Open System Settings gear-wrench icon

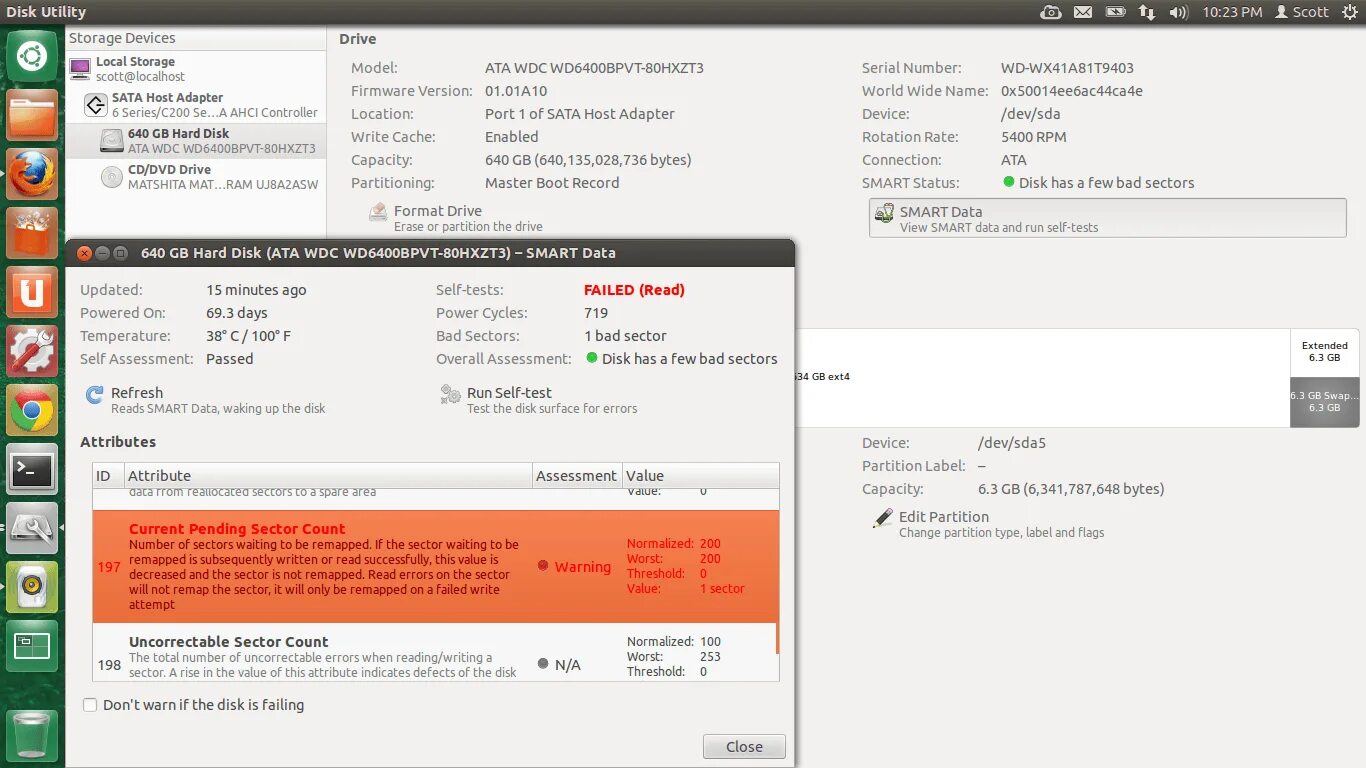pyautogui.click(x=32, y=351)
